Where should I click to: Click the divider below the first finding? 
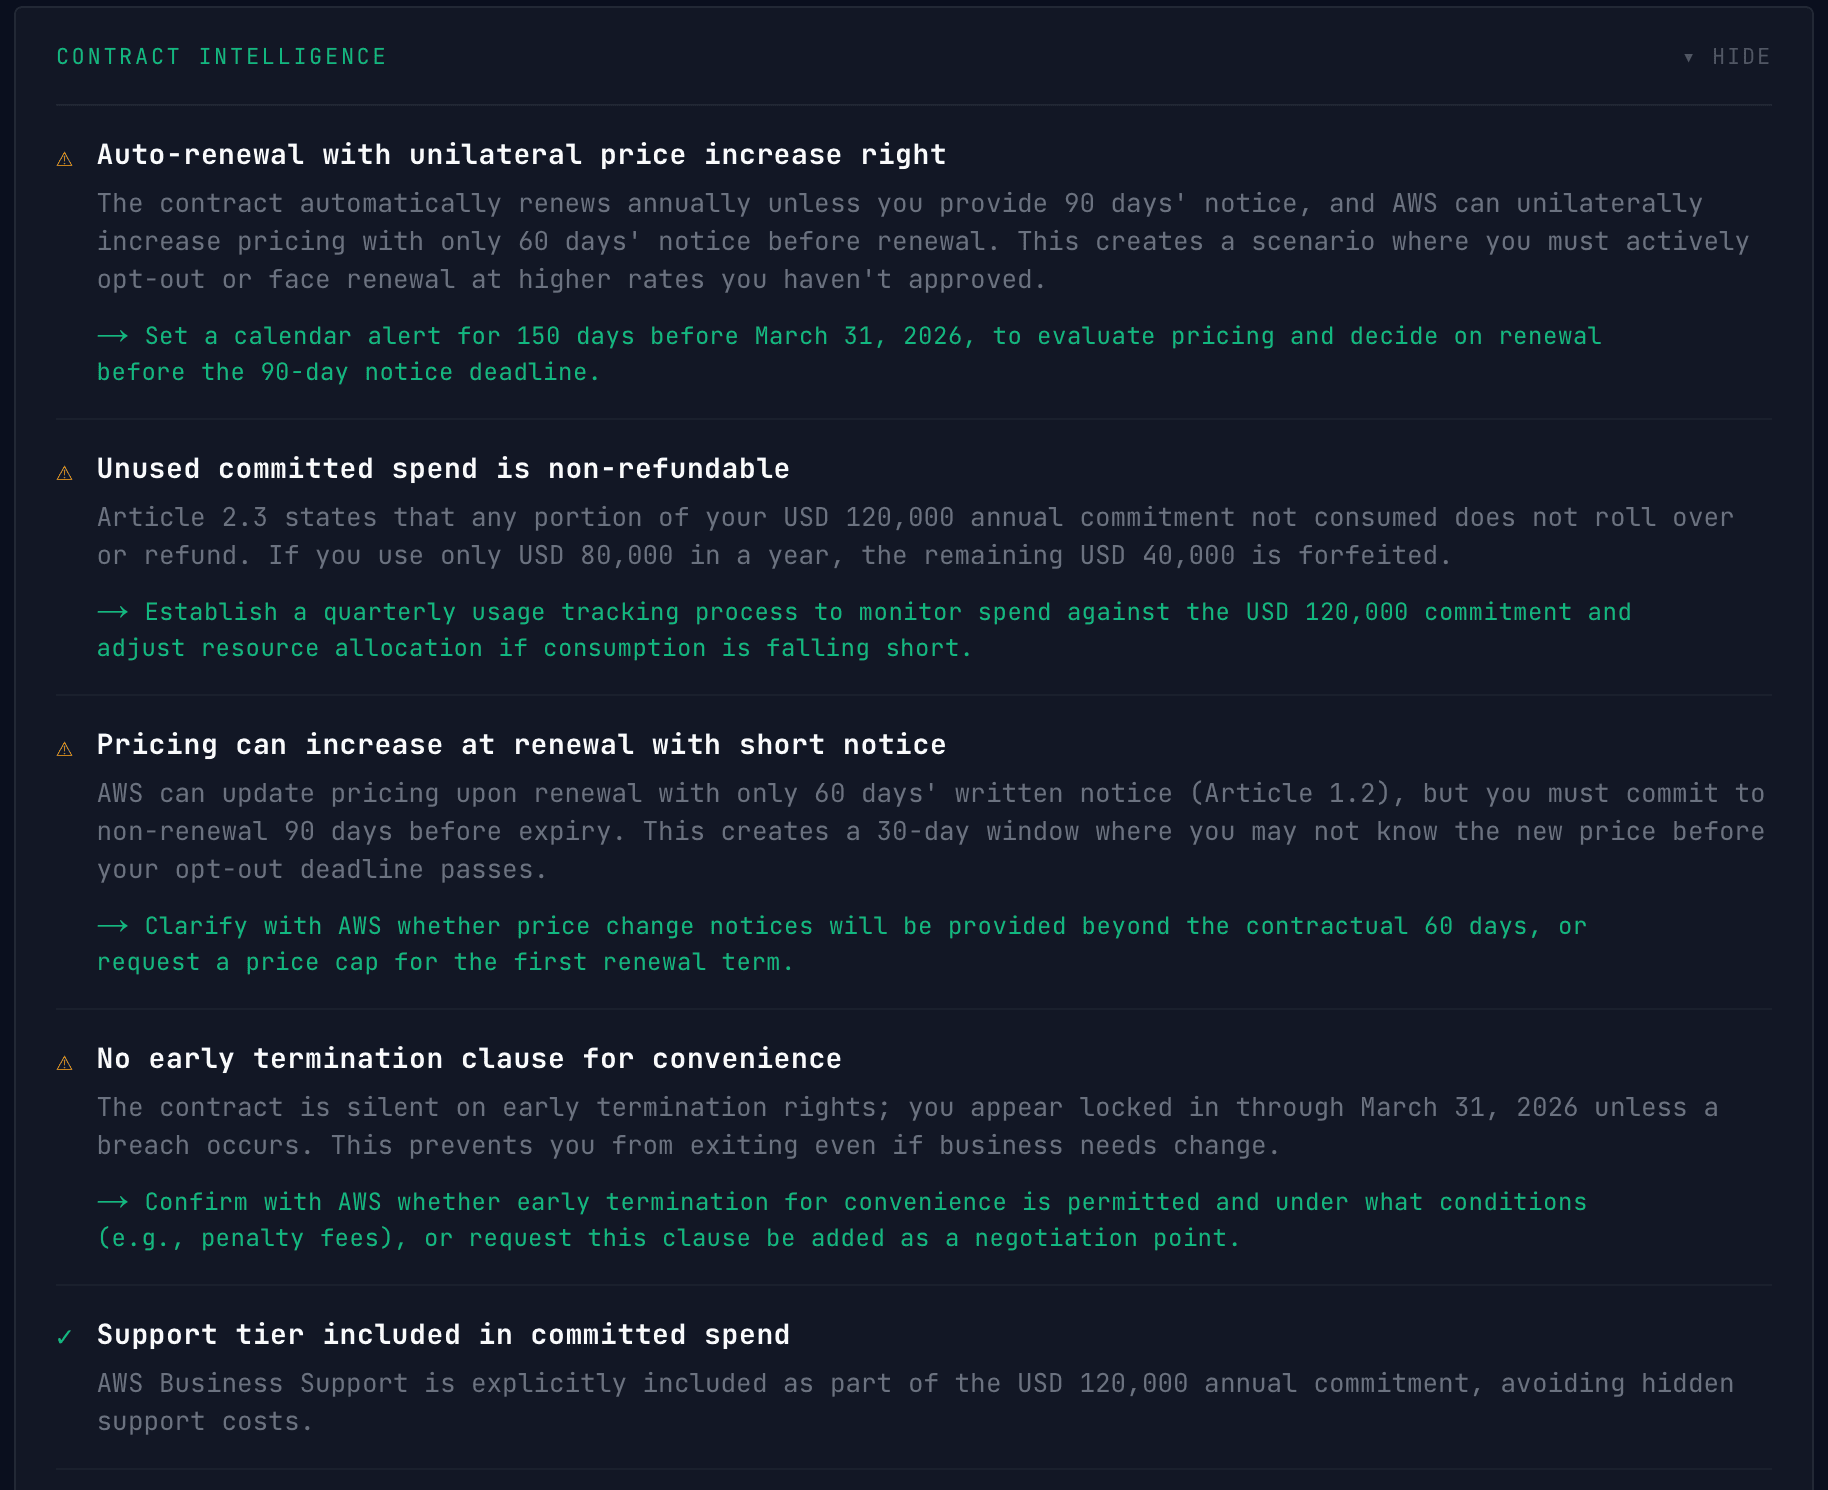point(914,420)
